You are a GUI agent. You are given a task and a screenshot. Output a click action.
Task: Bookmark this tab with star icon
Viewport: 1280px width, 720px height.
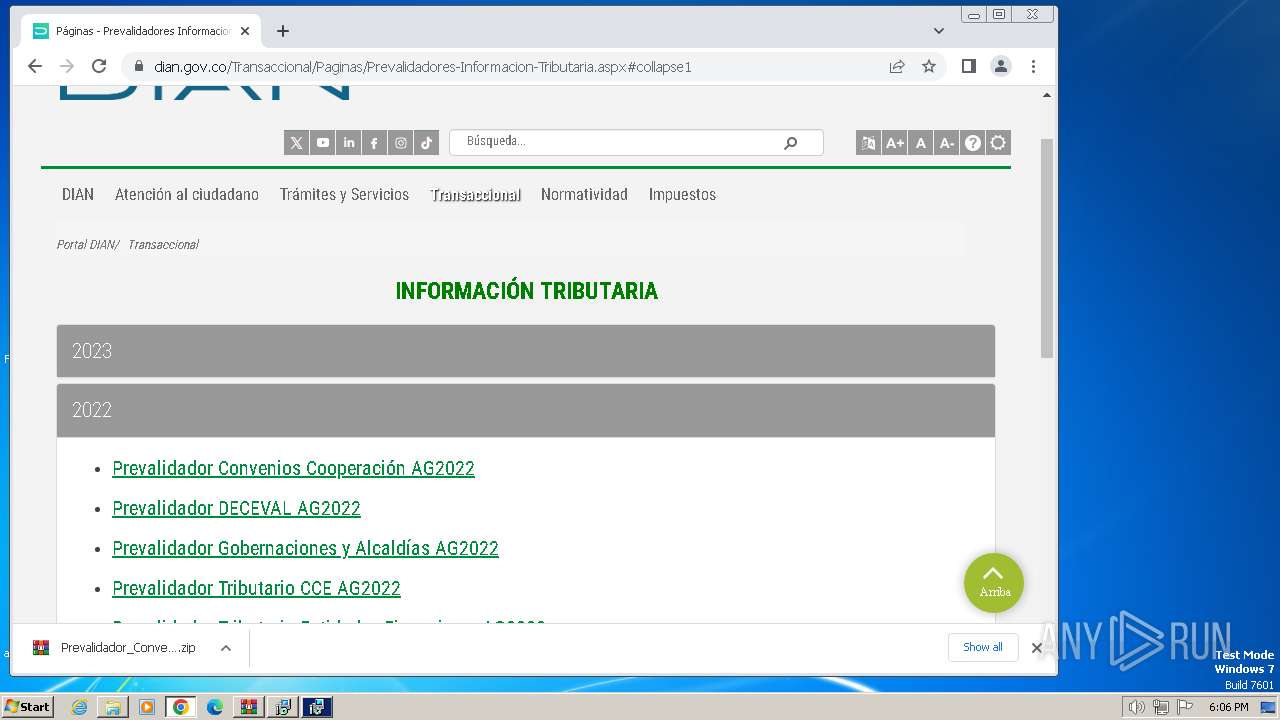929,66
